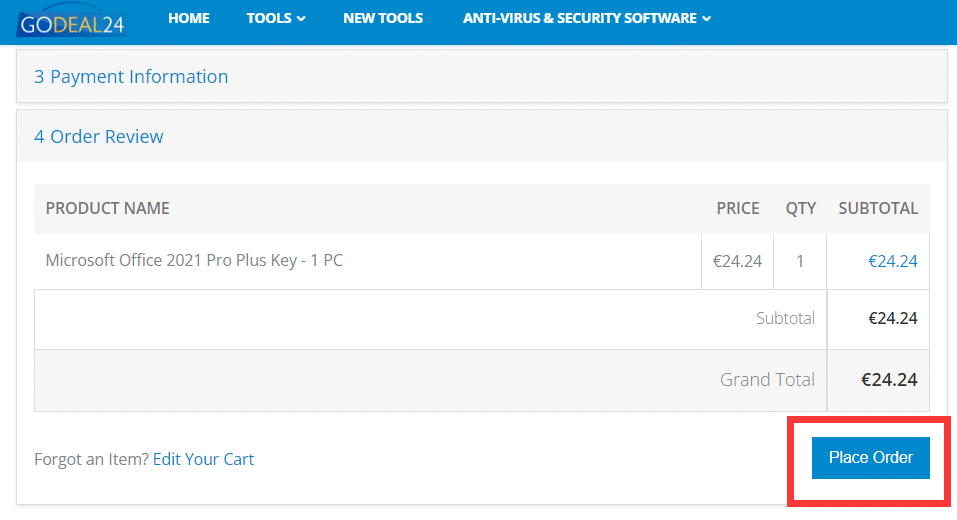Click the QTY column header

click(x=801, y=208)
